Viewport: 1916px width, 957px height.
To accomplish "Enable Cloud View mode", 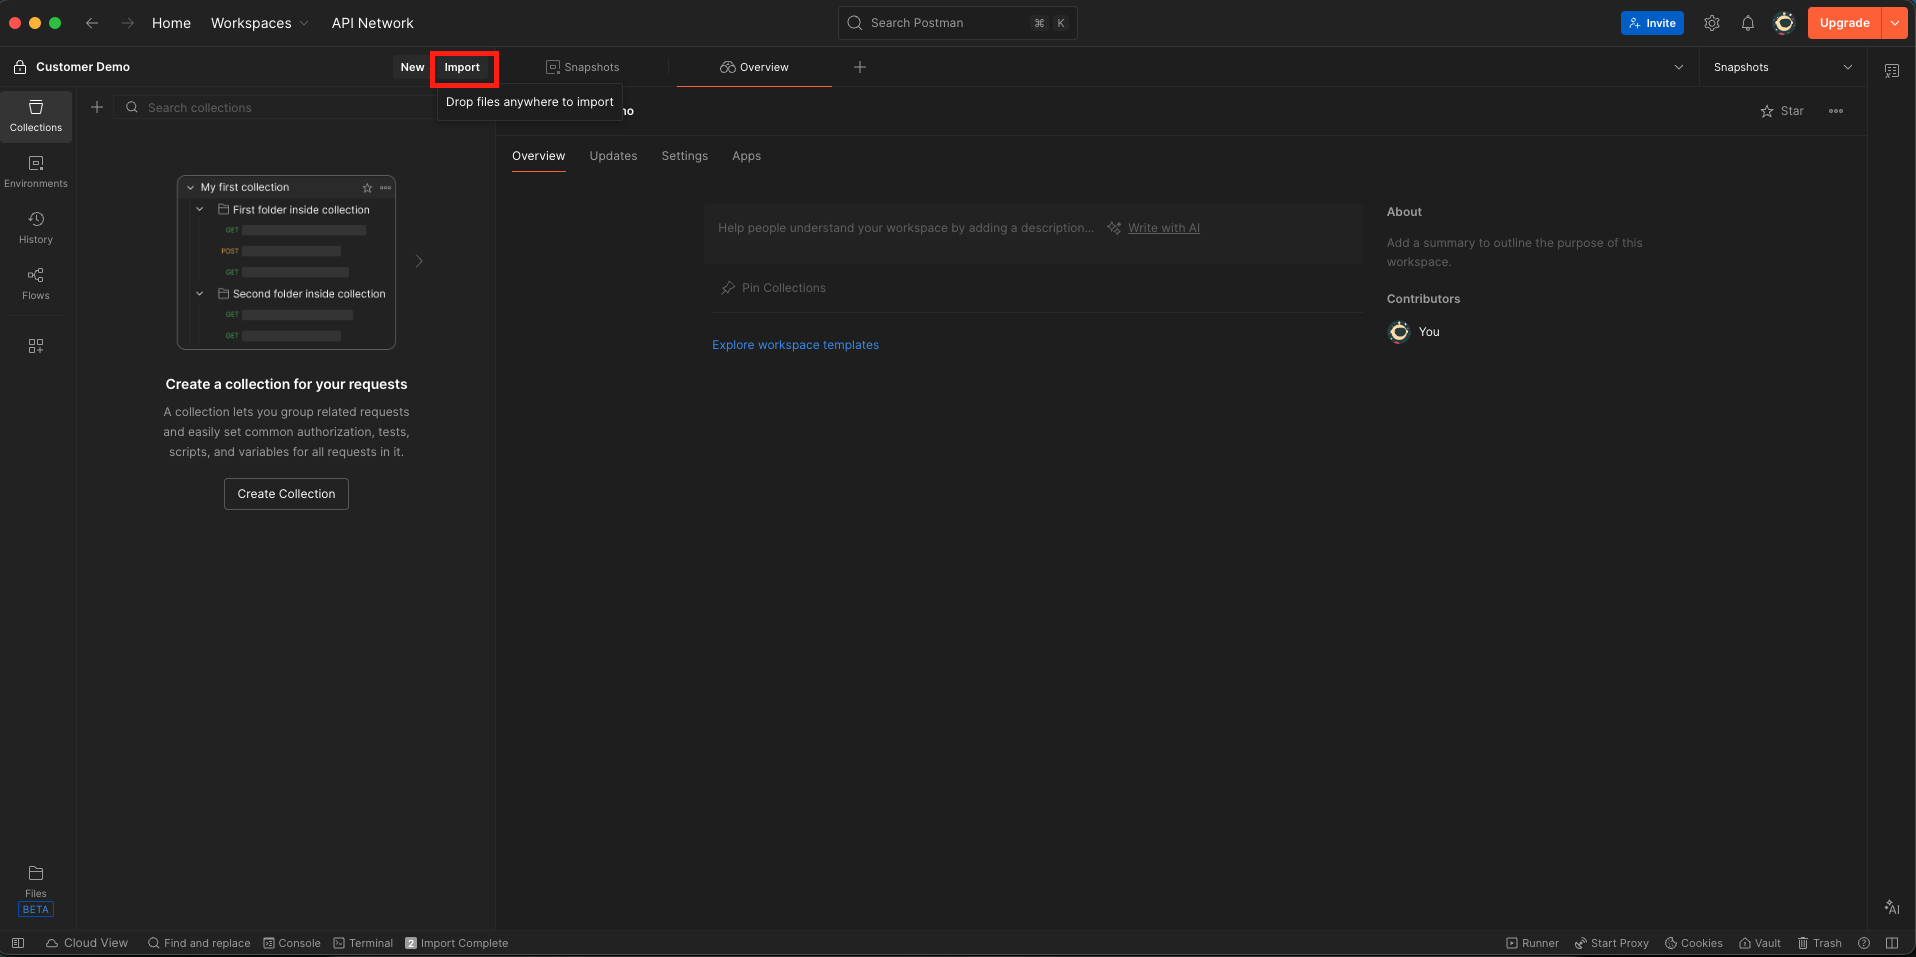I will coord(87,943).
